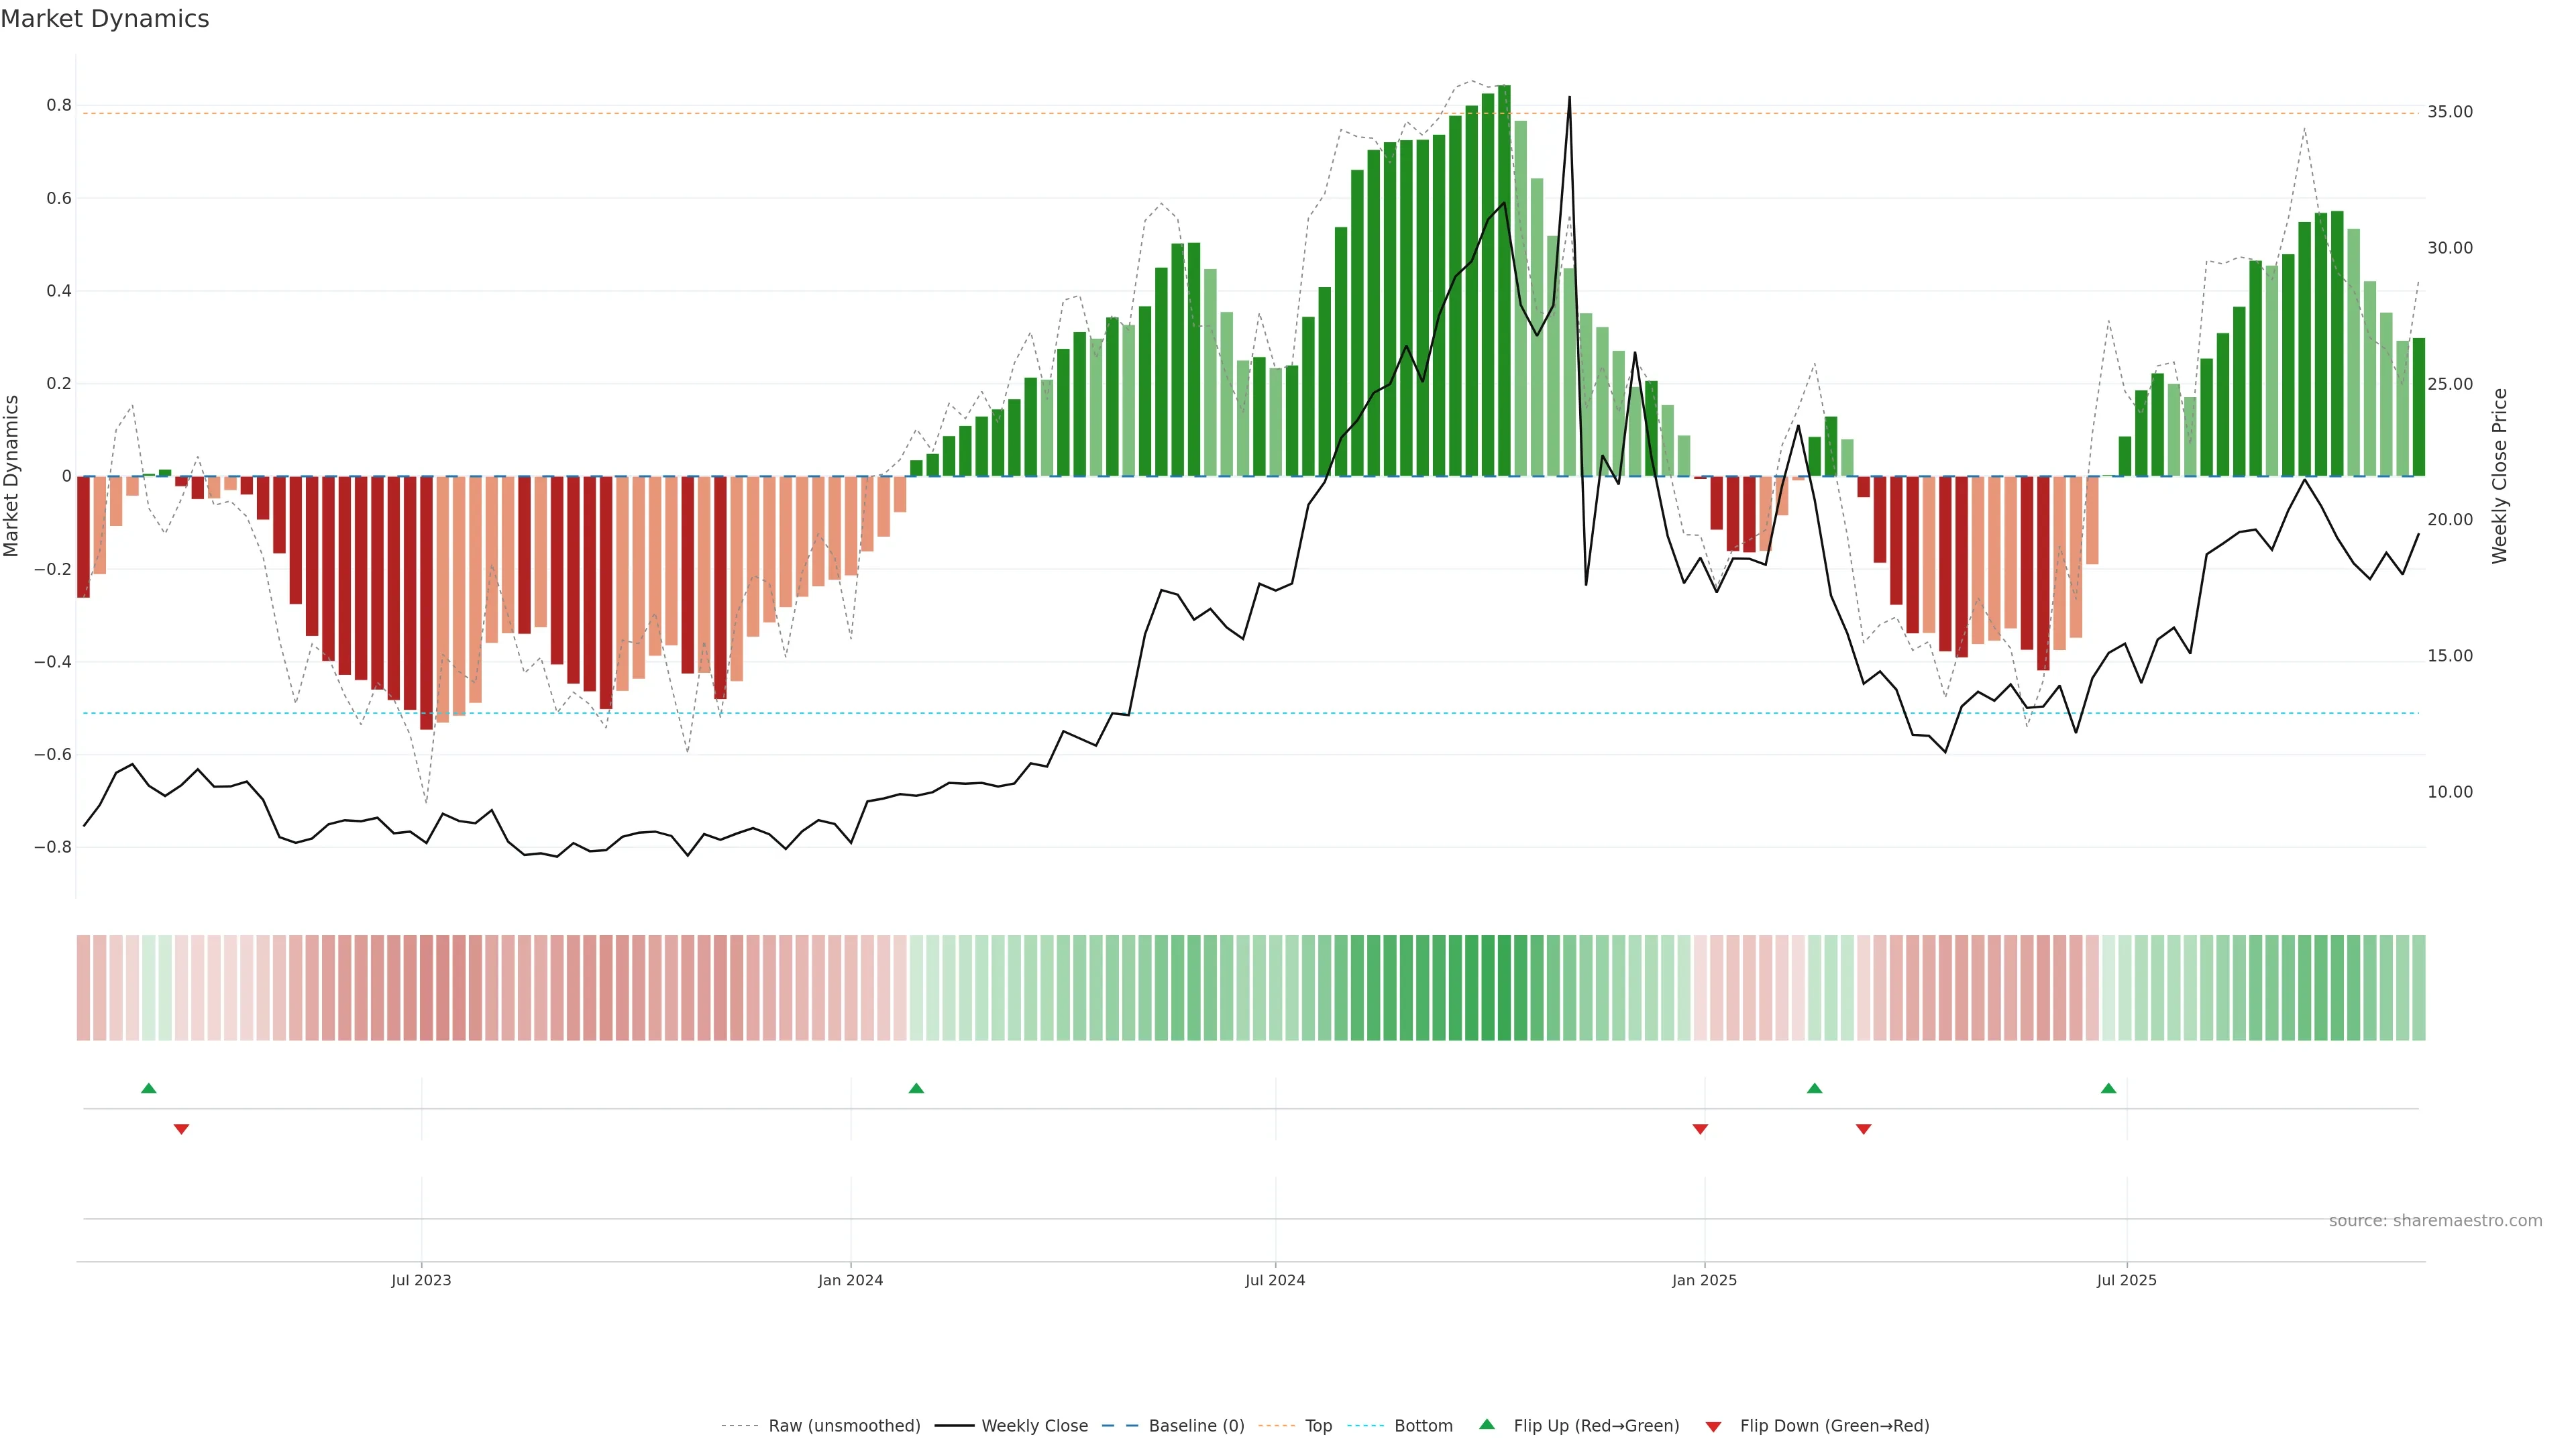Click the last red flip-down triangle marker
Viewport: 2576px width, 1449px height.
point(1863,1129)
